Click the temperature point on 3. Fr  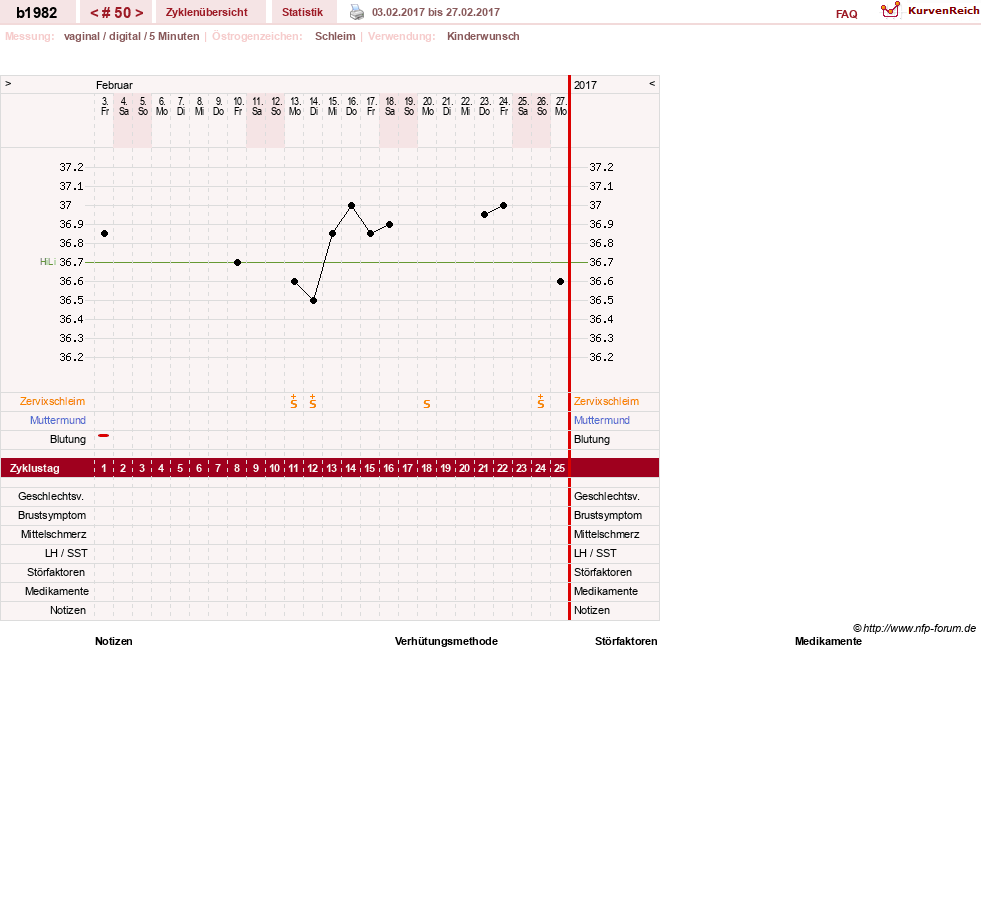pyautogui.click(x=104, y=233)
